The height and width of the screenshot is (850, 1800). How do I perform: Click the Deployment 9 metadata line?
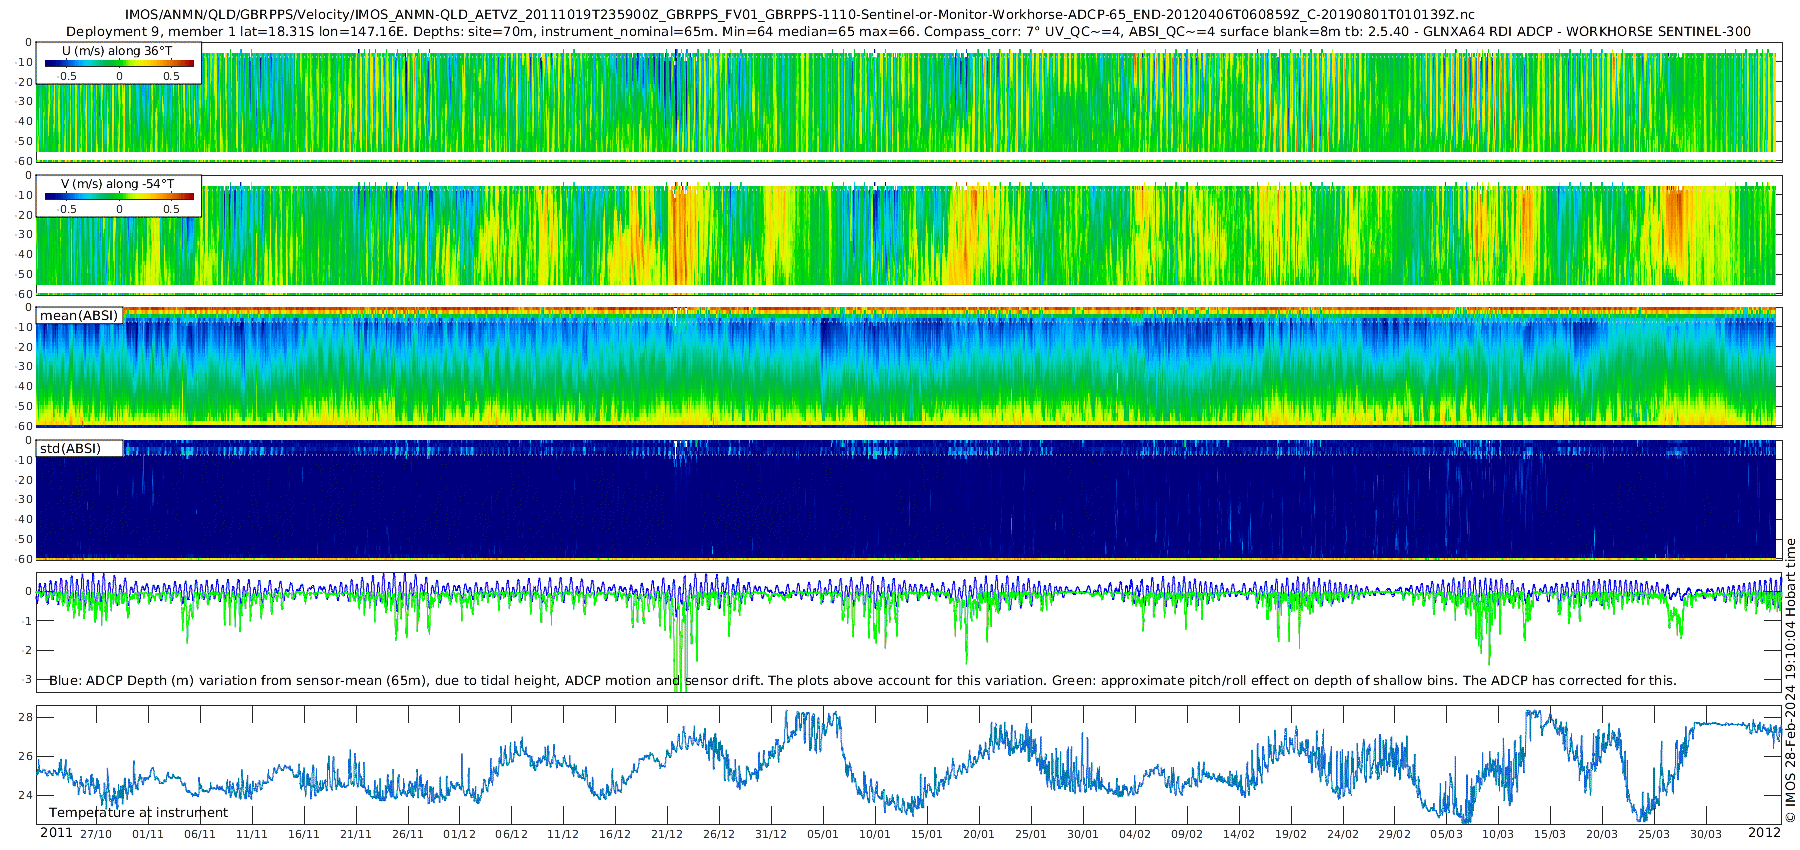(x=908, y=31)
